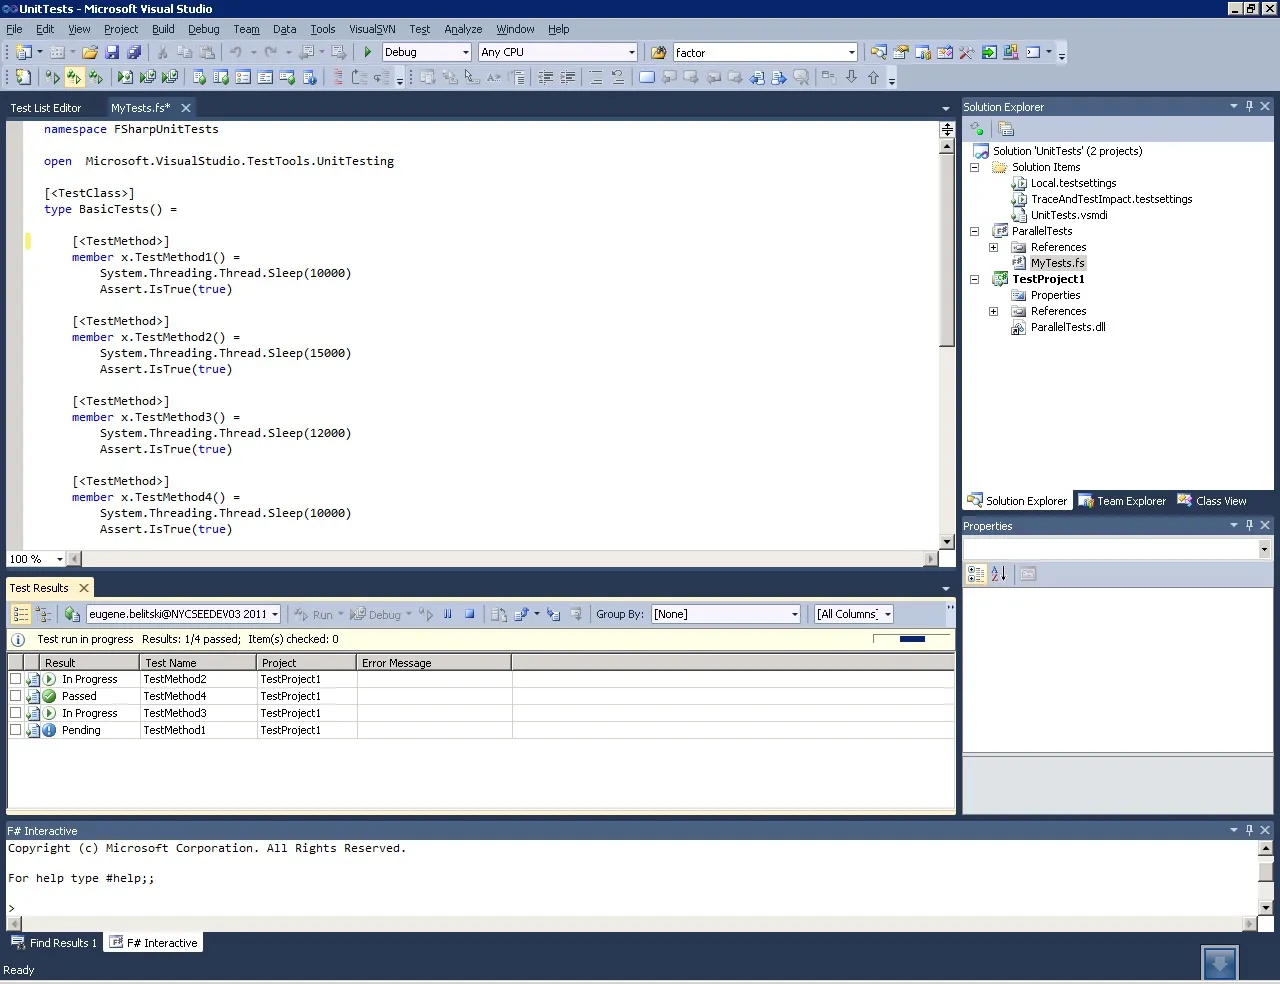Click the Save All icon
Screen dimensions: 1280x984
[x=134, y=52]
